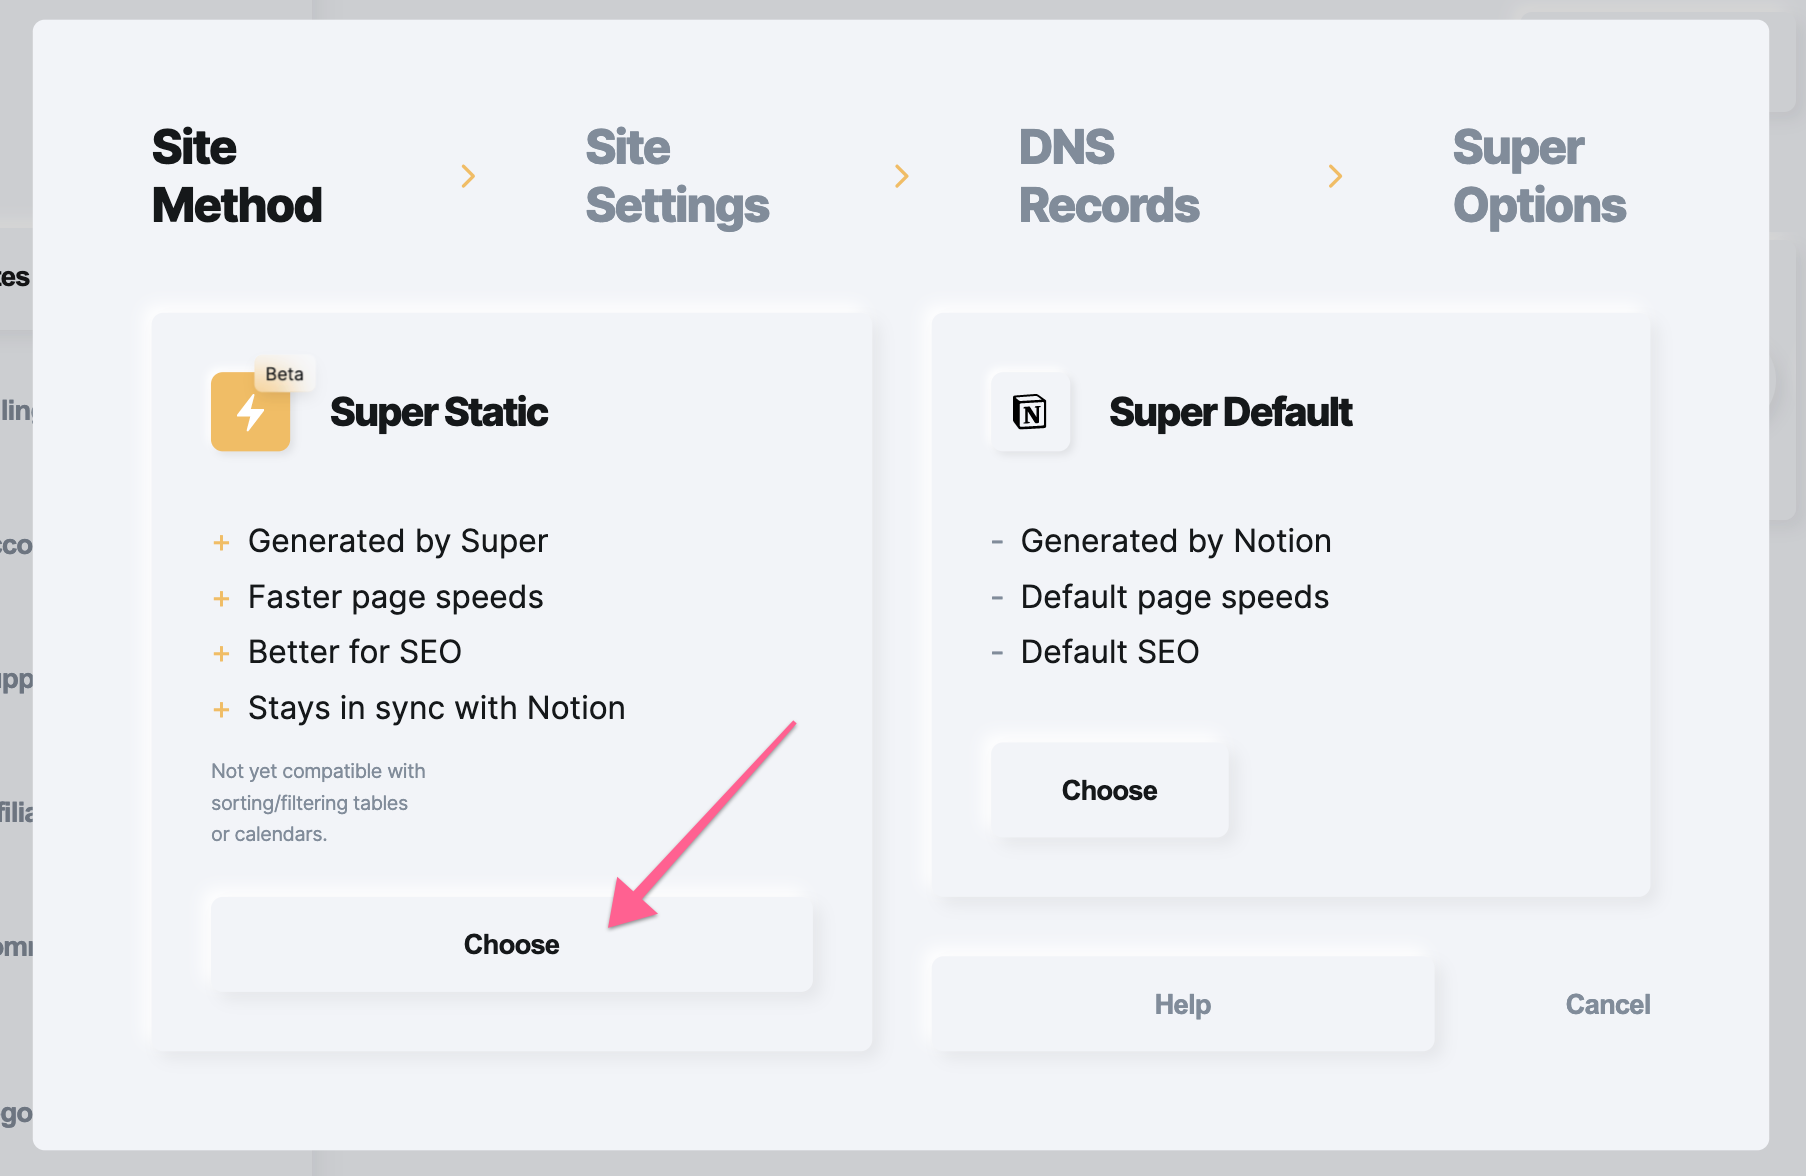Screen dimensions: 1806x1176
Task: Click the 'Not yet compatible' note
Action: [318, 802]
